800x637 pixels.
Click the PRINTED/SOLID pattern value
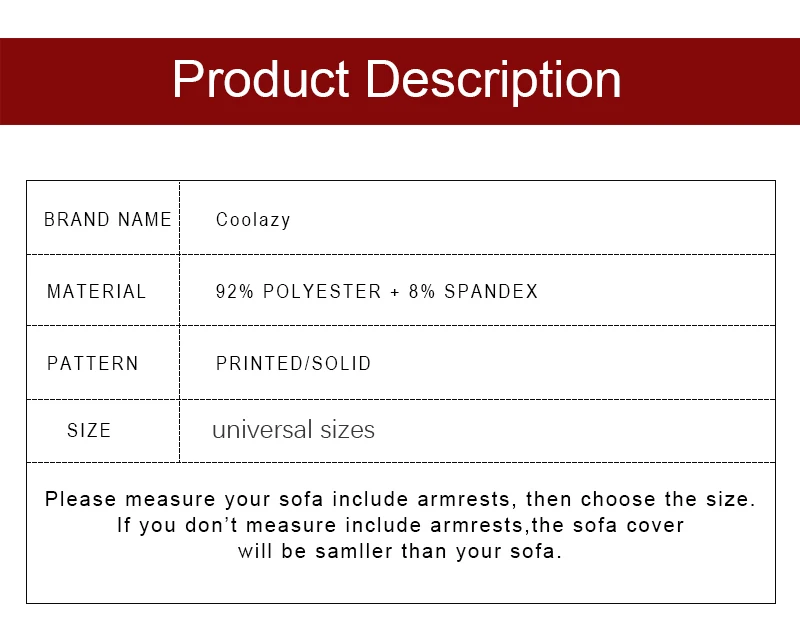(293, 363)
